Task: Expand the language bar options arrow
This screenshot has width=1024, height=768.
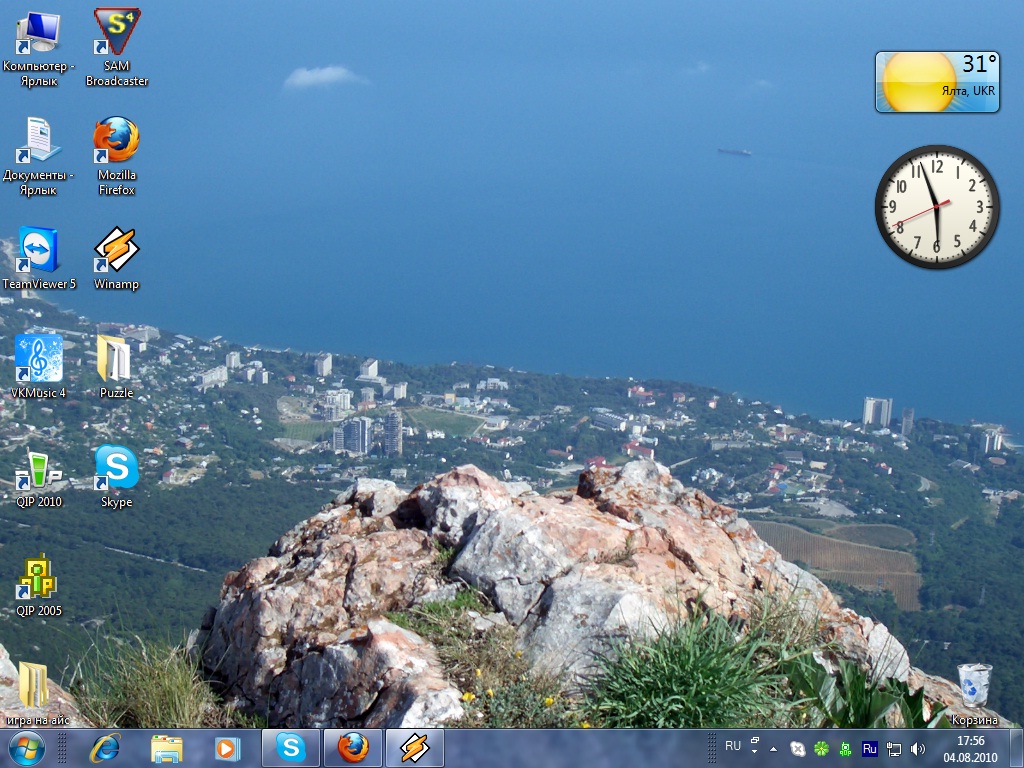Action: [x=755, y=746]
